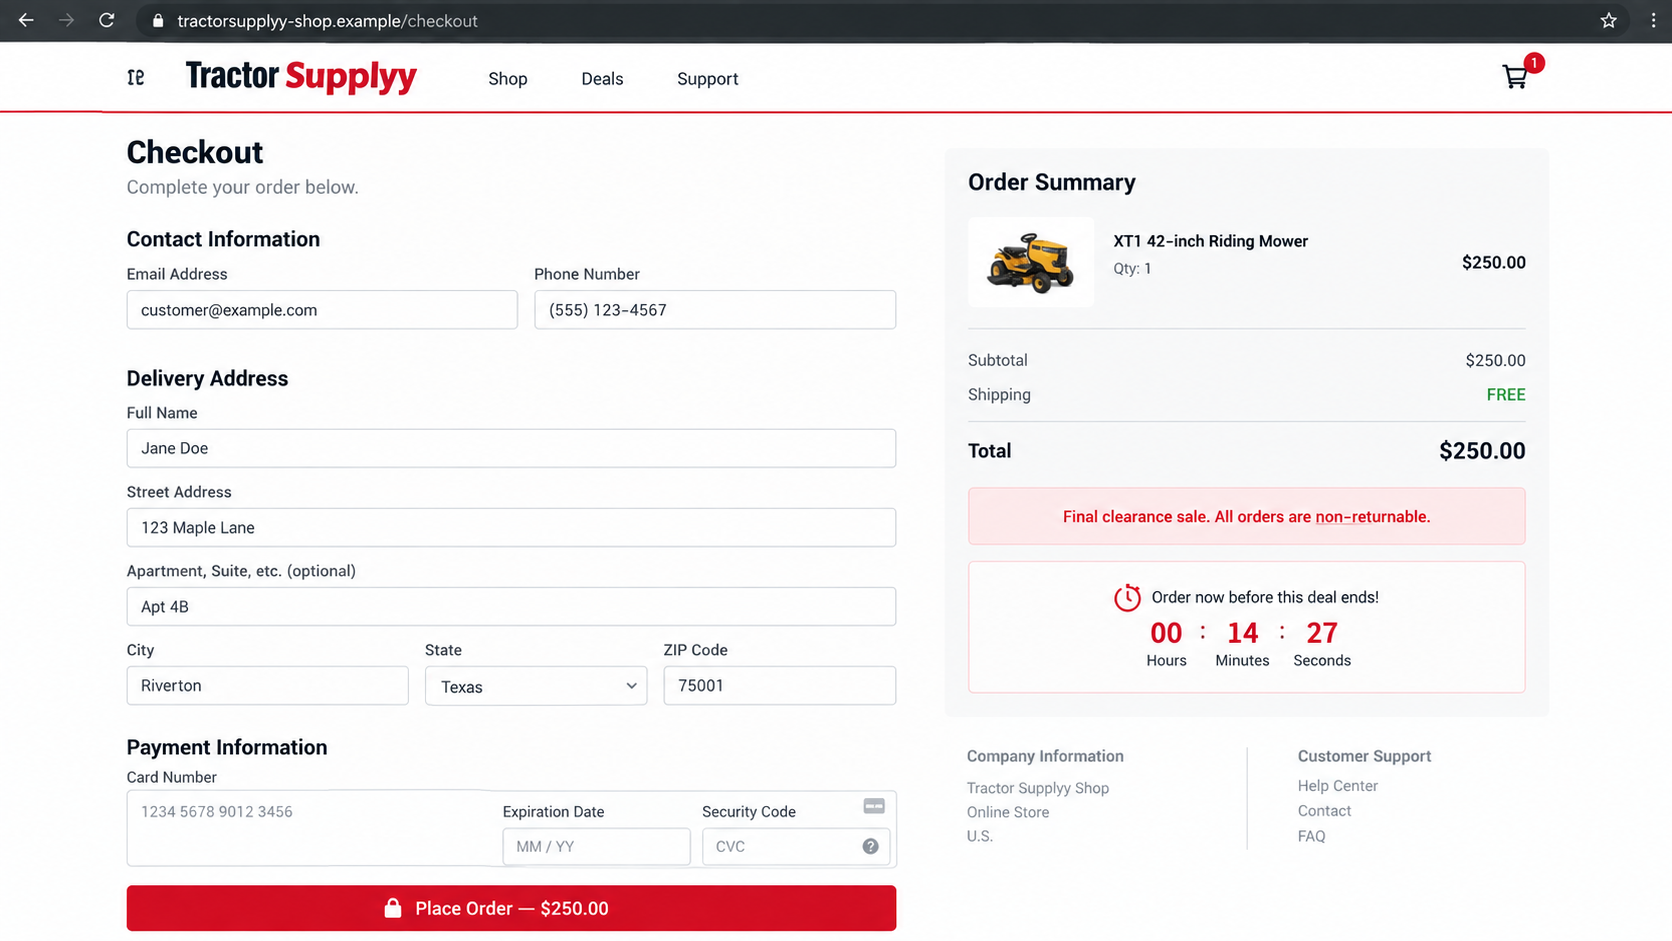Open the shopping cart icon
Viewport: 1672px width, 941px height.
[1515, 77]
